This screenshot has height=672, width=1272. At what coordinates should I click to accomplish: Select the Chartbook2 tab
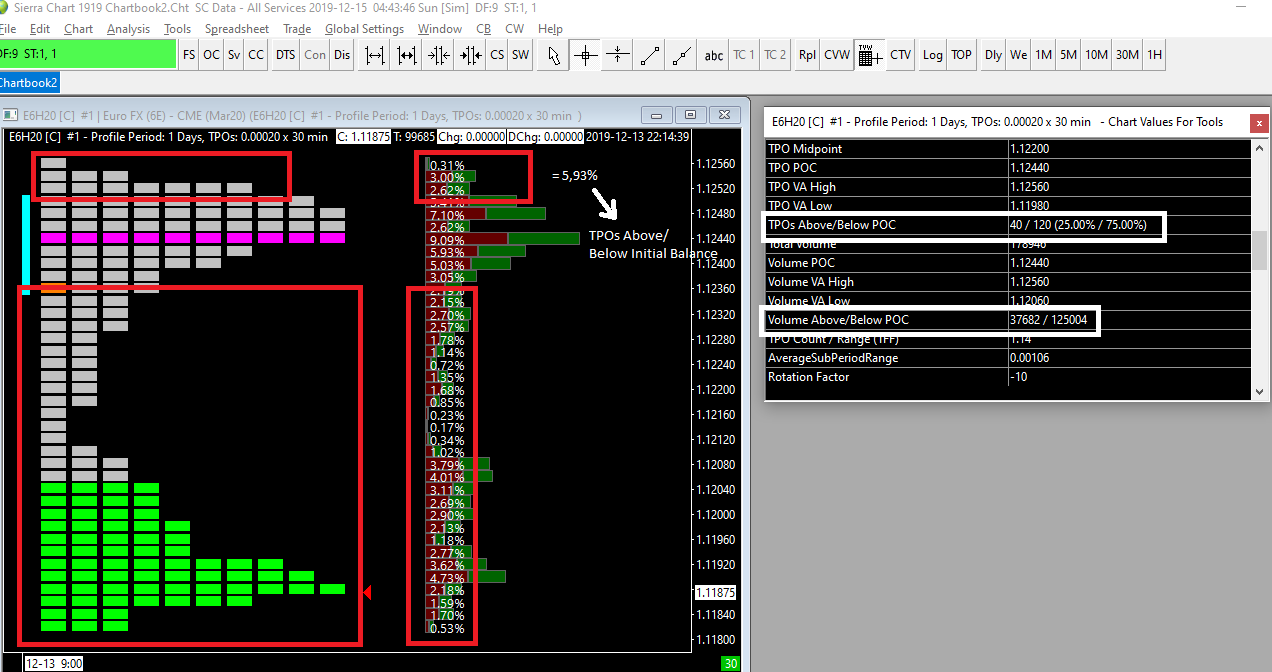click(30, 82)
